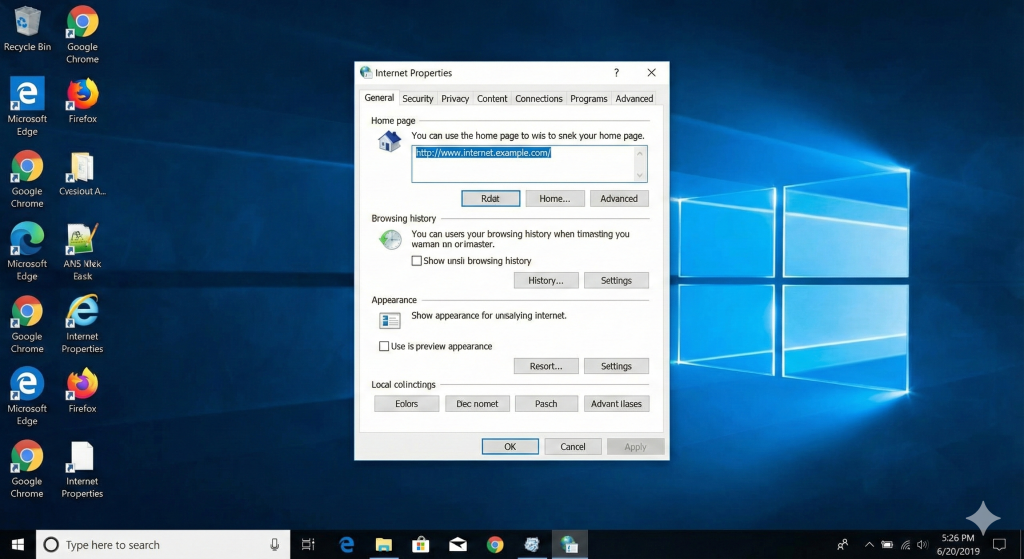The width and height of the screenshot is (1024, 559).
Task: Expand the hidden system tray icons chevron
Action: coord(869,544)
